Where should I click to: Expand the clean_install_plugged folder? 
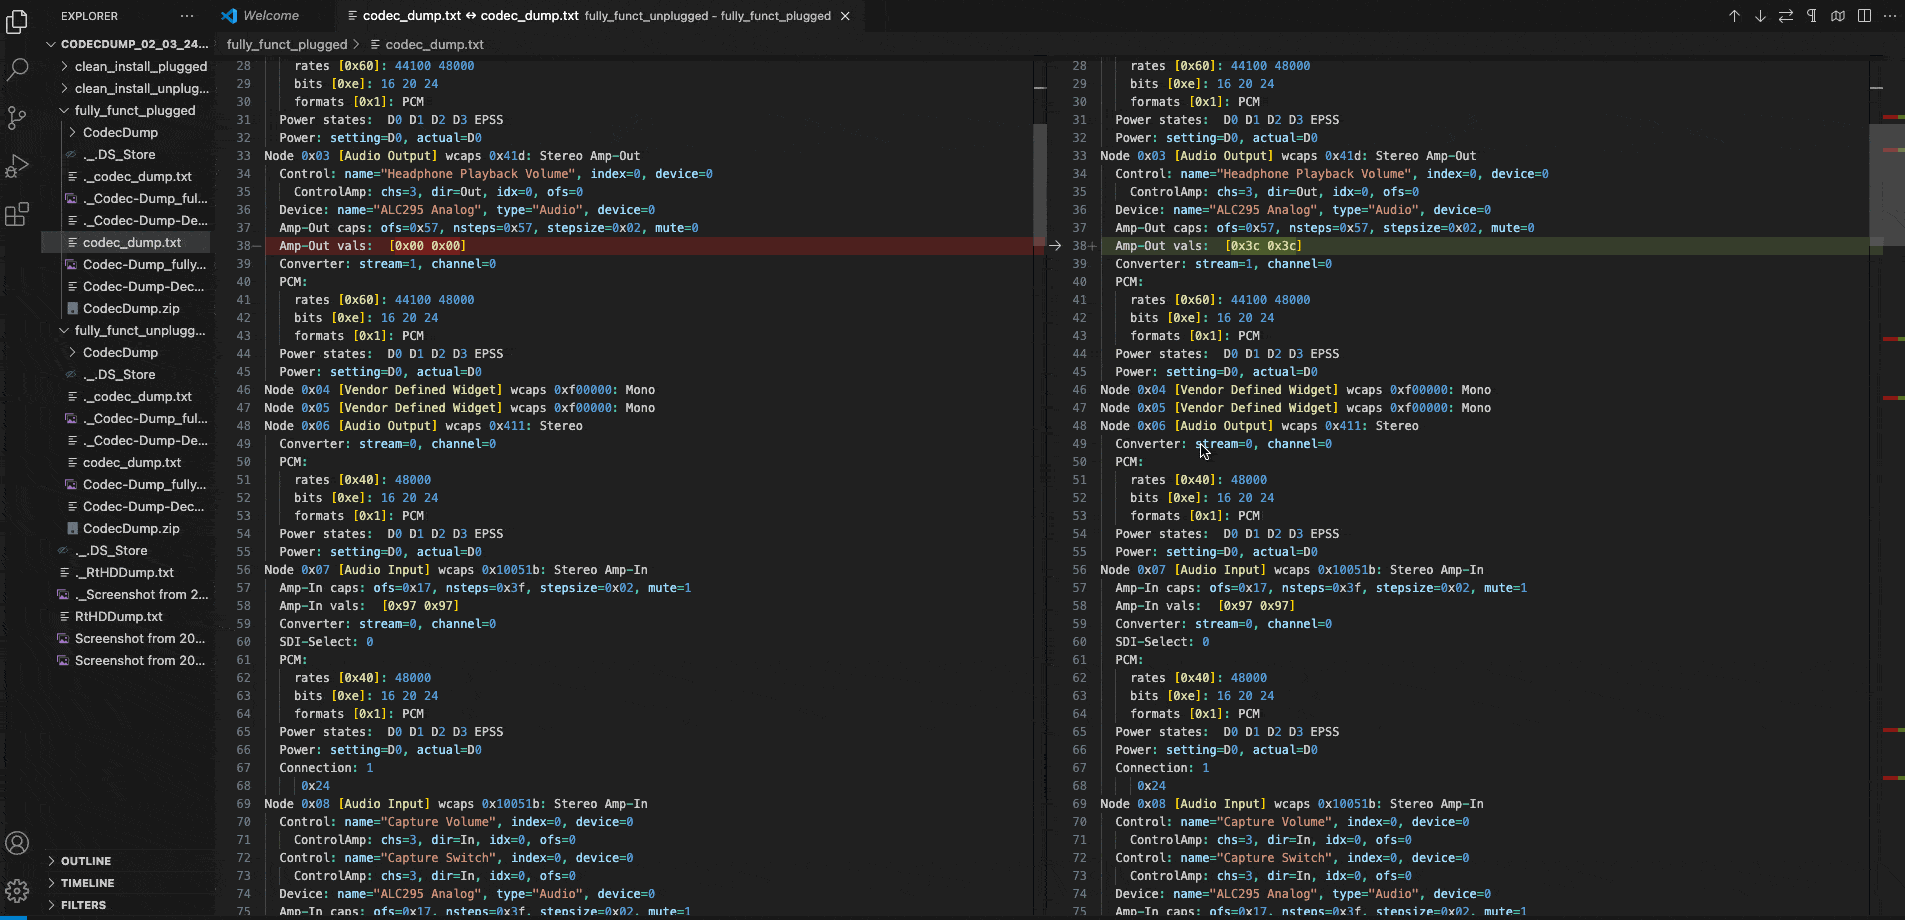click(127, 66)
